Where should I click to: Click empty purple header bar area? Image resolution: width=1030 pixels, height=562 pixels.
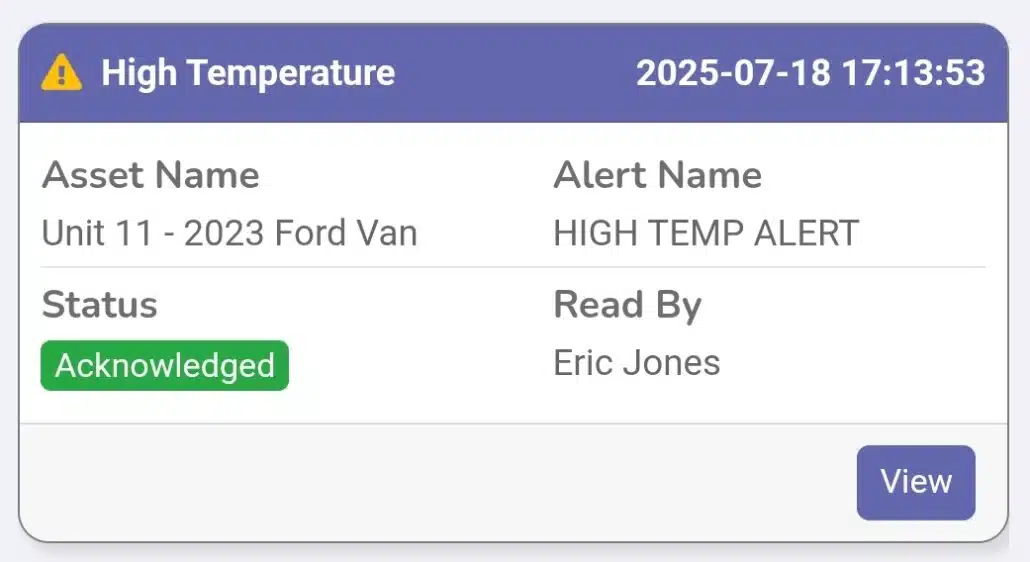tap(515, 73)
